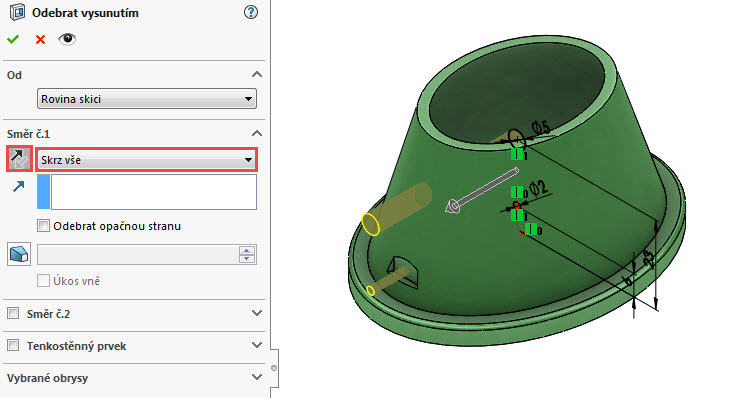Expand the Směr č.2 section
The width and height of the screenshot is (750, 398).
tap(257, 313)
